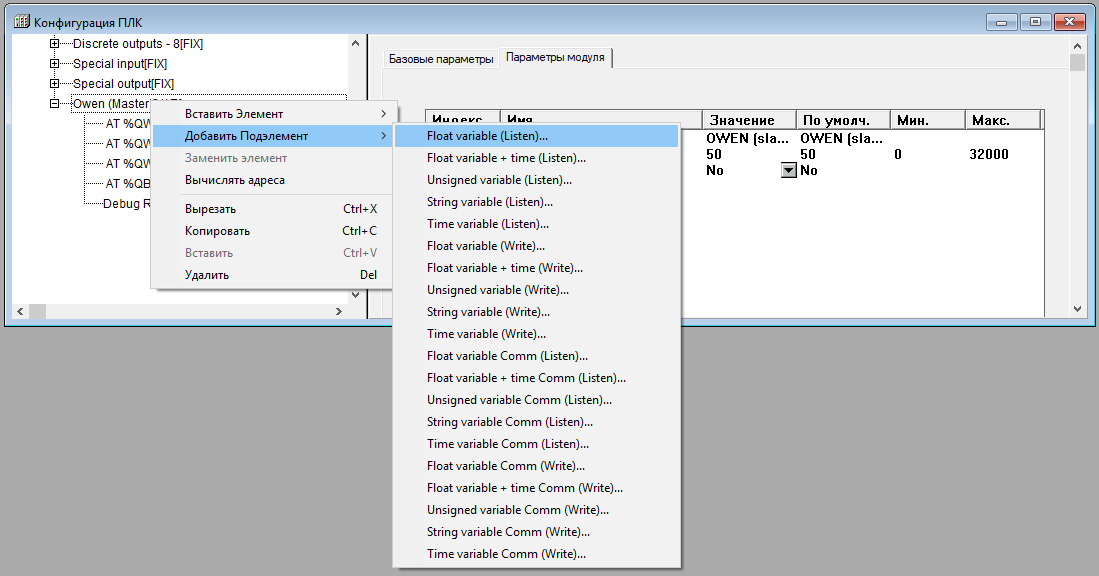Select Копировать from the context menu

[x=217, y=231]
